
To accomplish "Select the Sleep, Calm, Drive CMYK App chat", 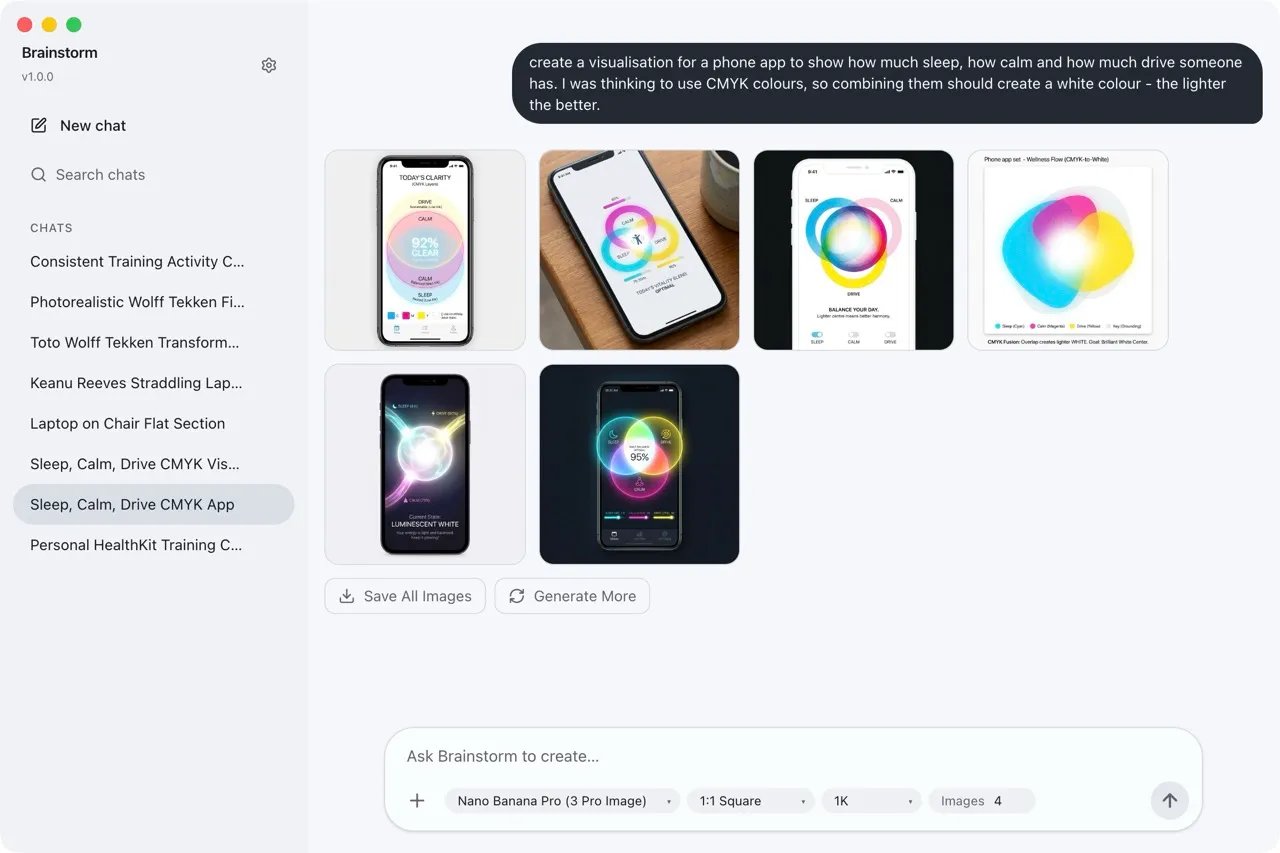I will pyautogui.click(x=154, y=504).
